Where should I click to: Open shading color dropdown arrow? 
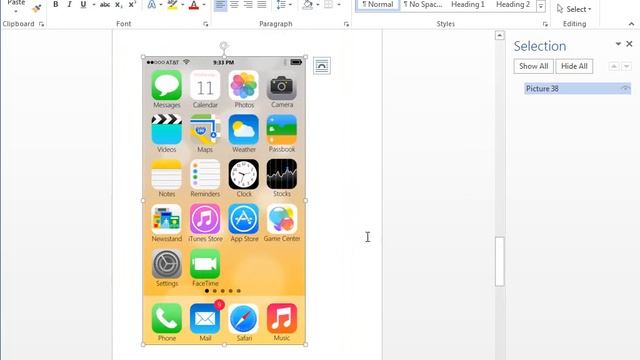click(318, 4)
